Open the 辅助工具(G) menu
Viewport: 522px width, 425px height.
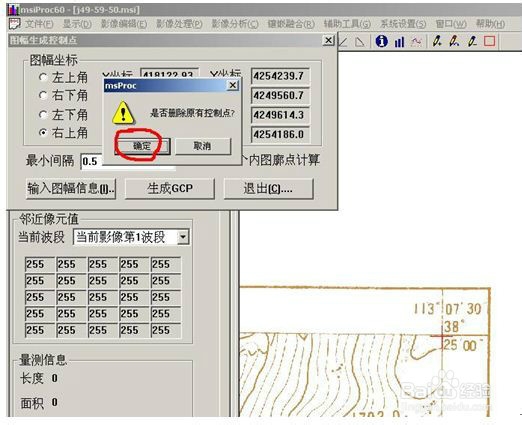click(x=347, y=24)
